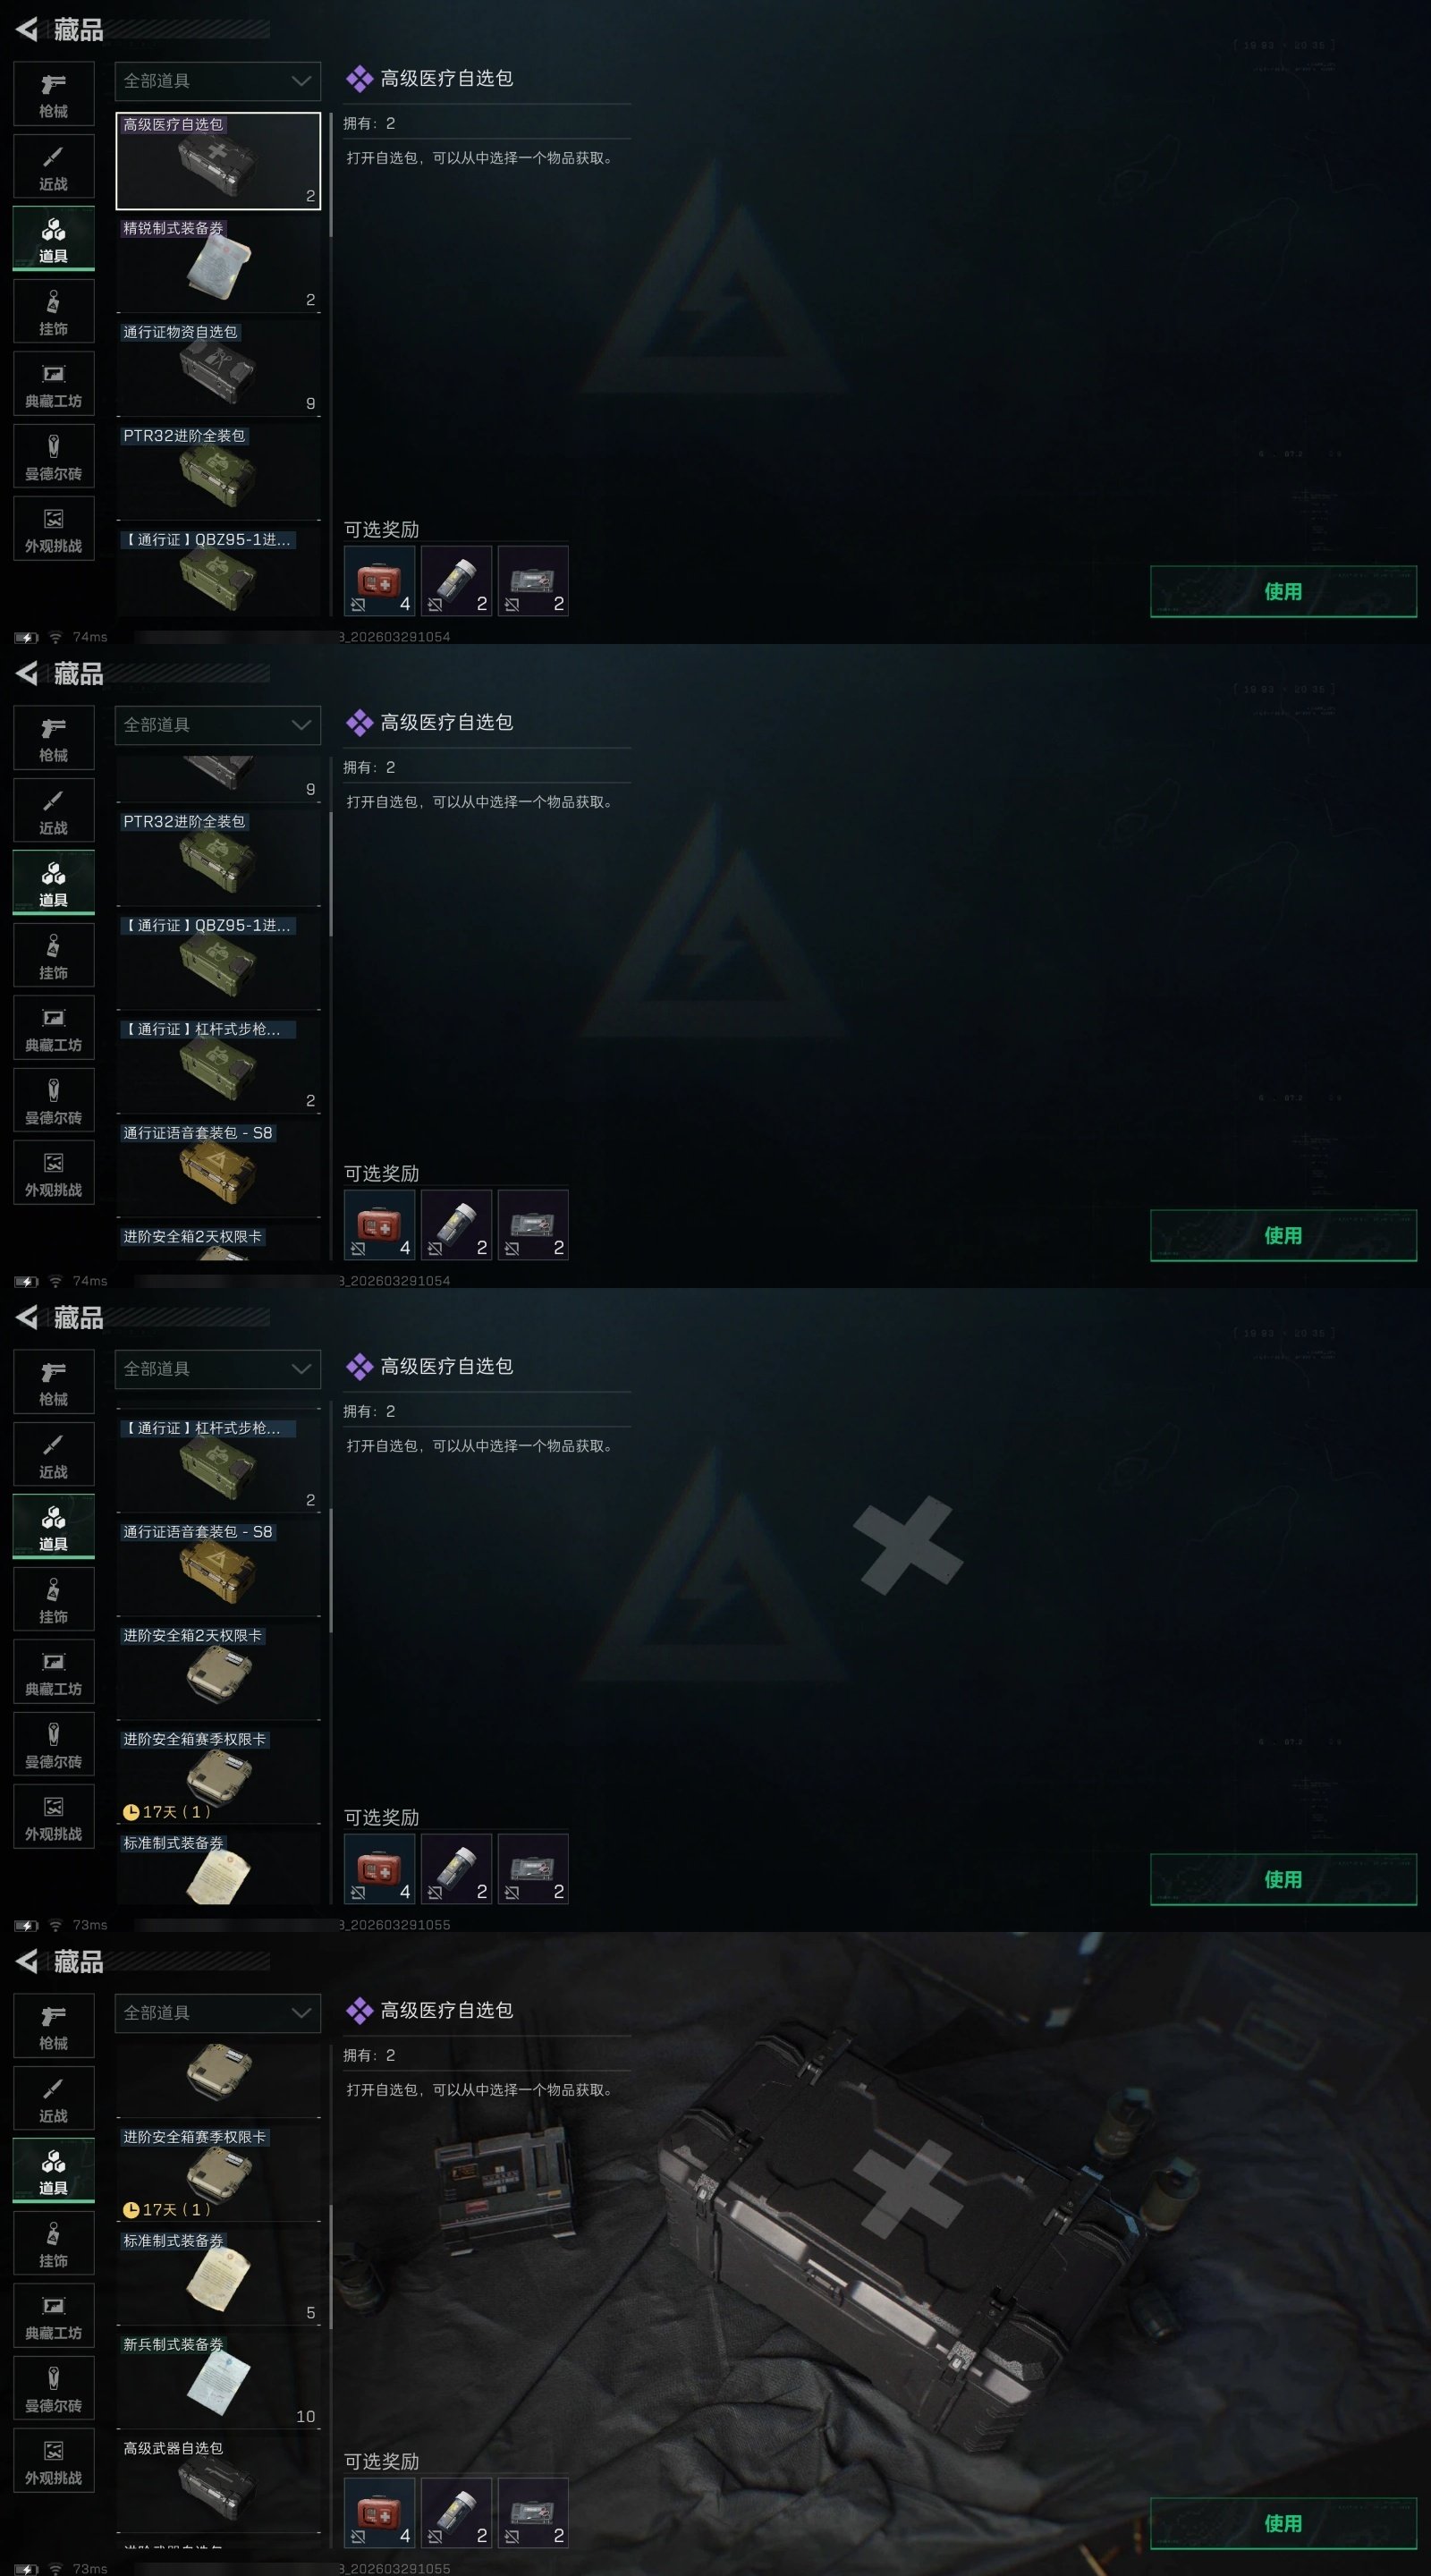Screen dimensions: 1431x2576
Task: Click 使用 button on the medical crate scene
Action: tap(1283, 2523)
